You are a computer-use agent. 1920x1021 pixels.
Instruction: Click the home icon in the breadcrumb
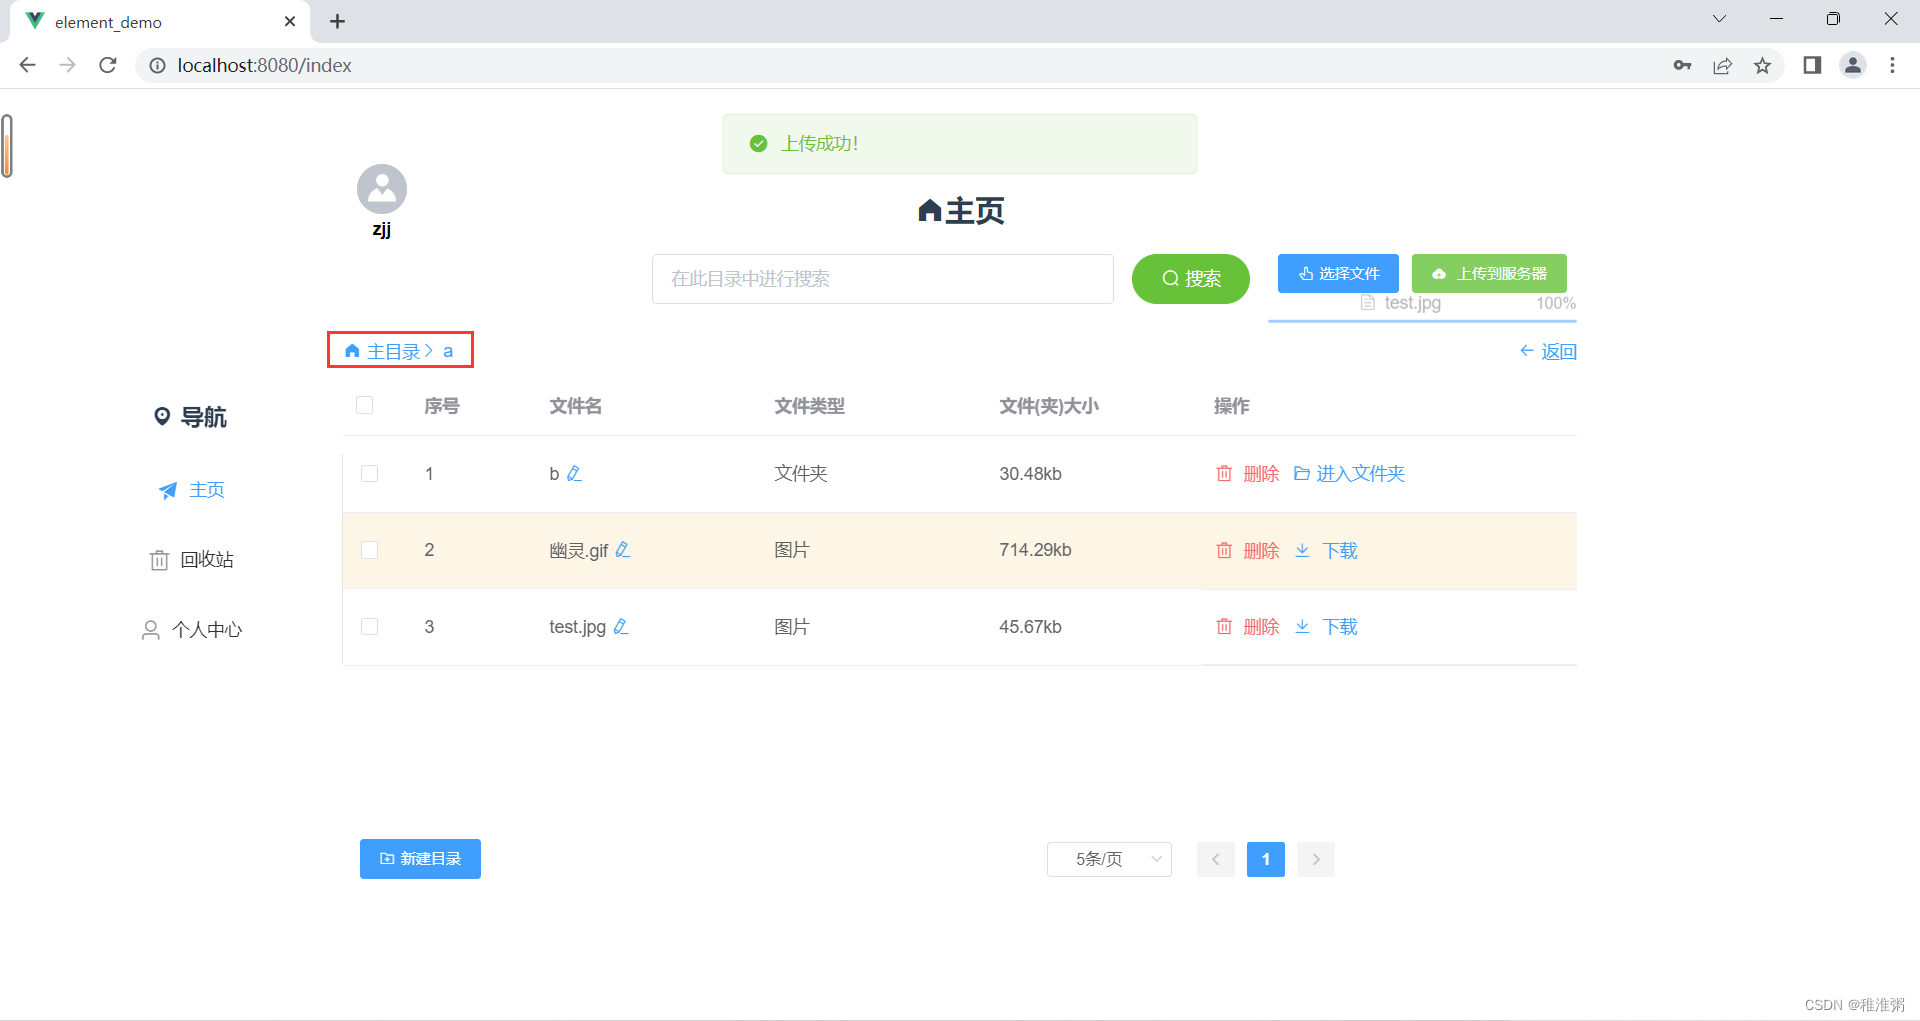coord(352,350)
